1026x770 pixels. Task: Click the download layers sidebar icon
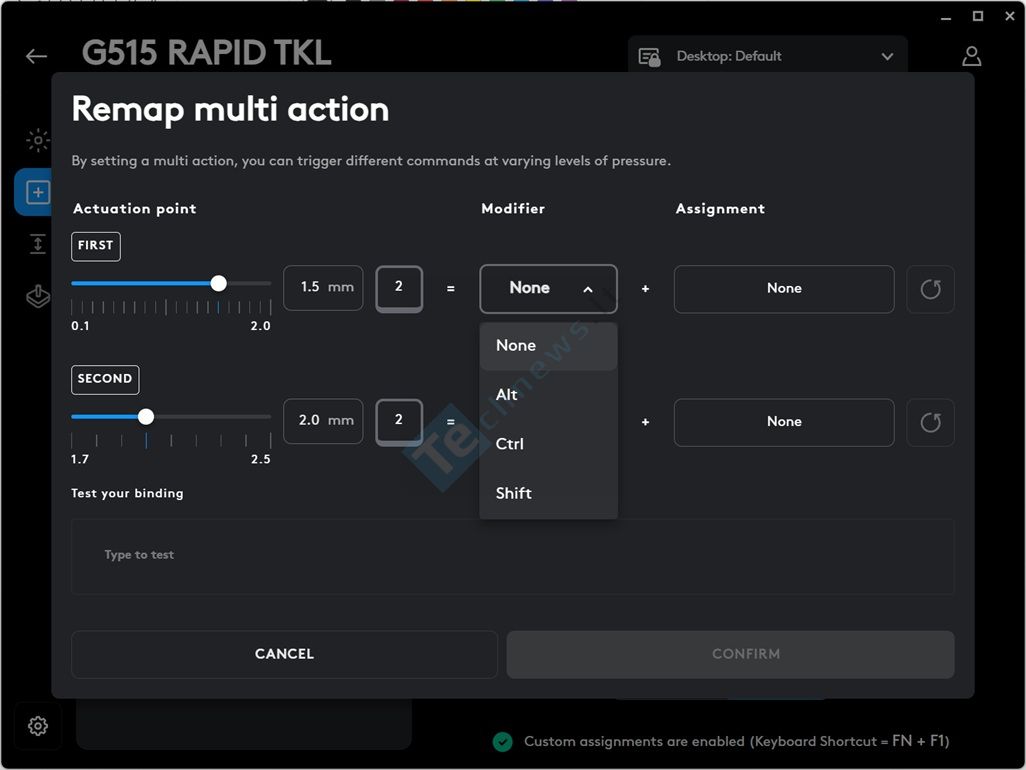click(38, 297)
